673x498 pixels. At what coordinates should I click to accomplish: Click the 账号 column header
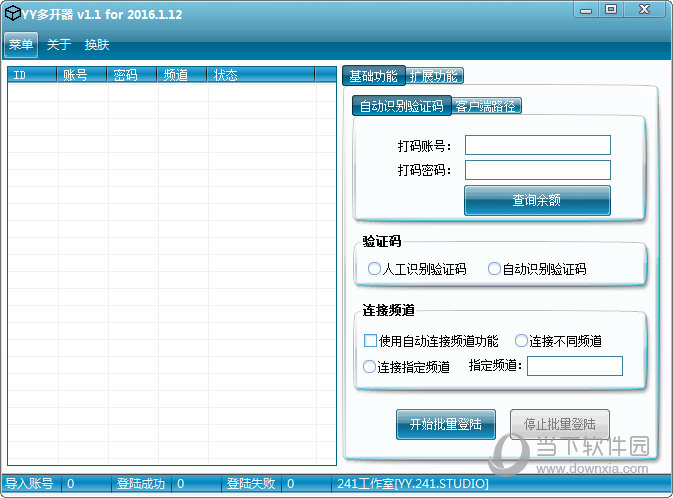coord(82,75)
